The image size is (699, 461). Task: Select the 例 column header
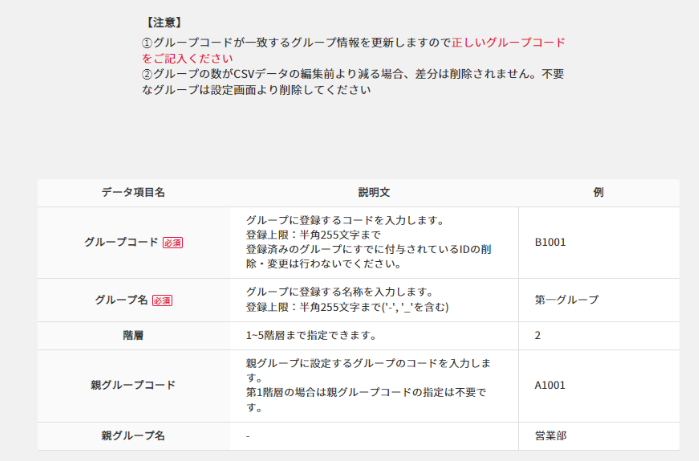598,192
